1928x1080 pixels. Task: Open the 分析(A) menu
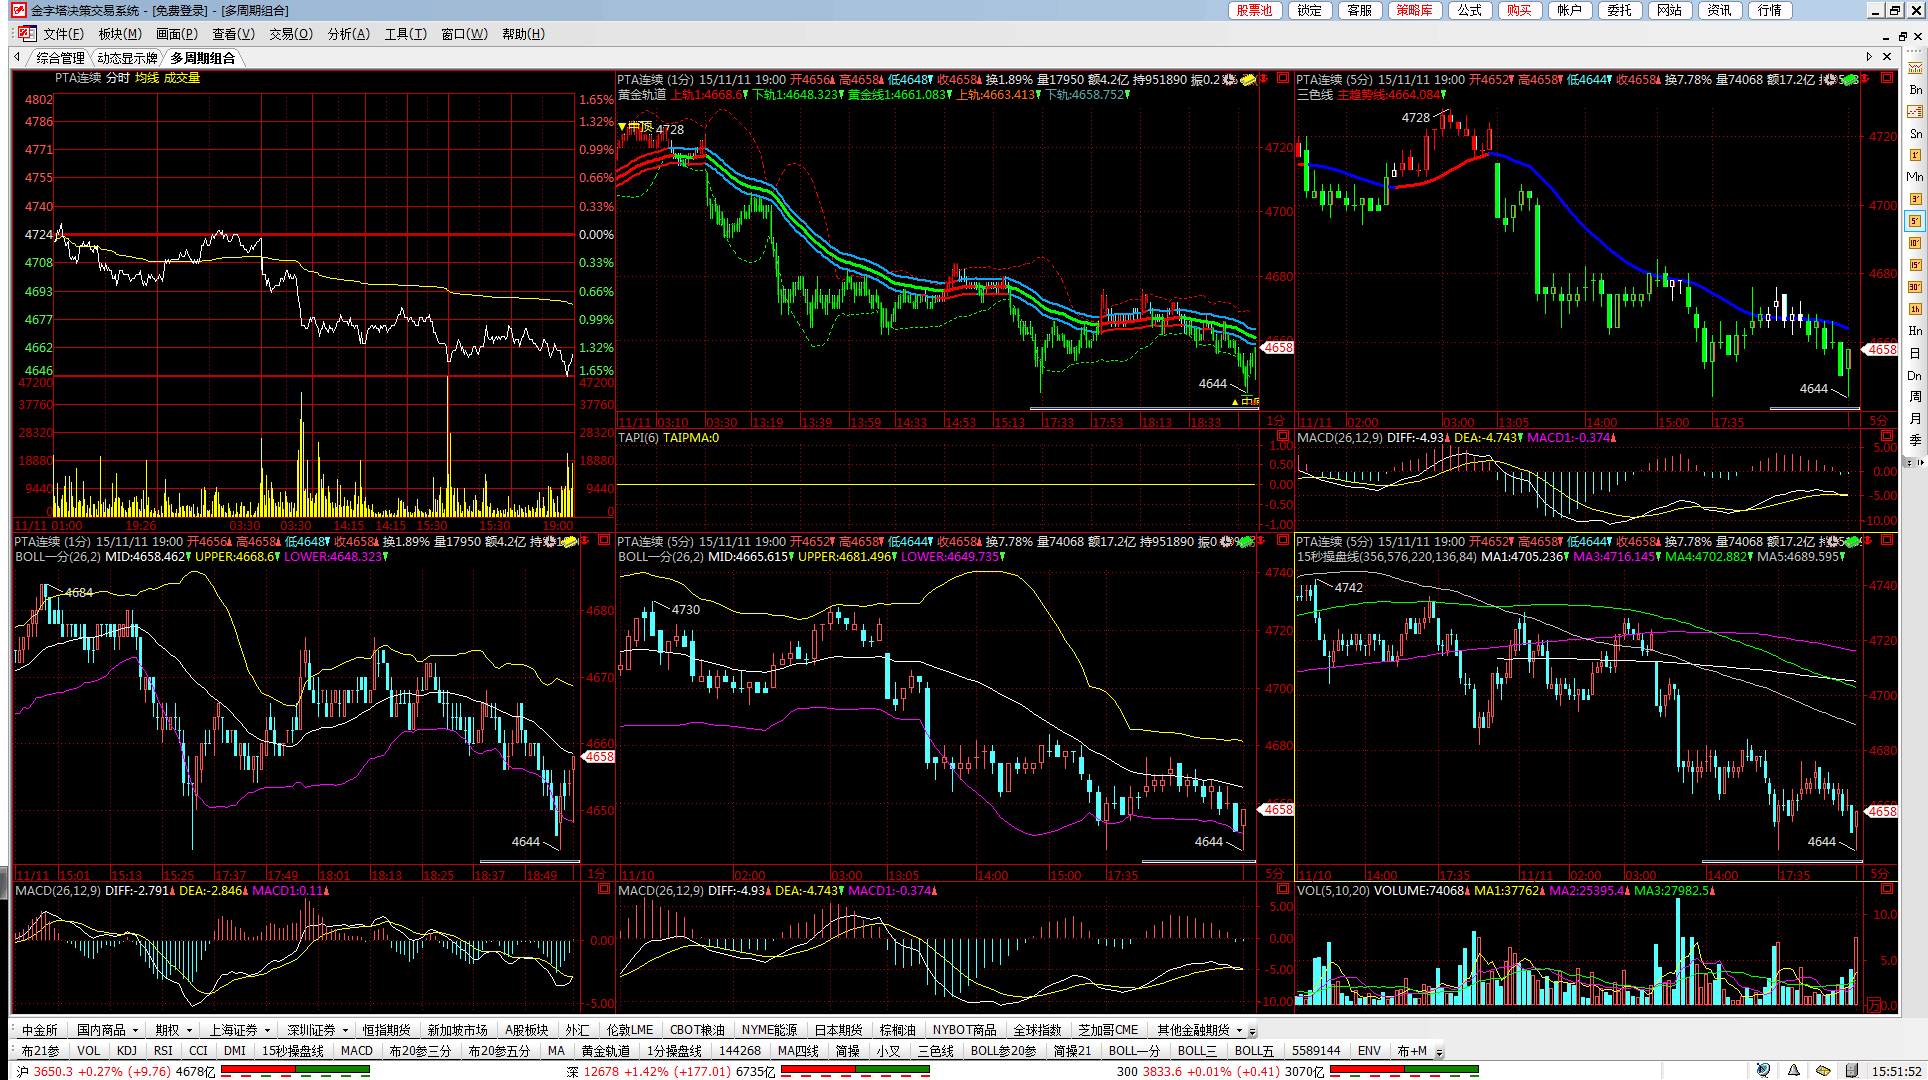click(x=348, y=34)
